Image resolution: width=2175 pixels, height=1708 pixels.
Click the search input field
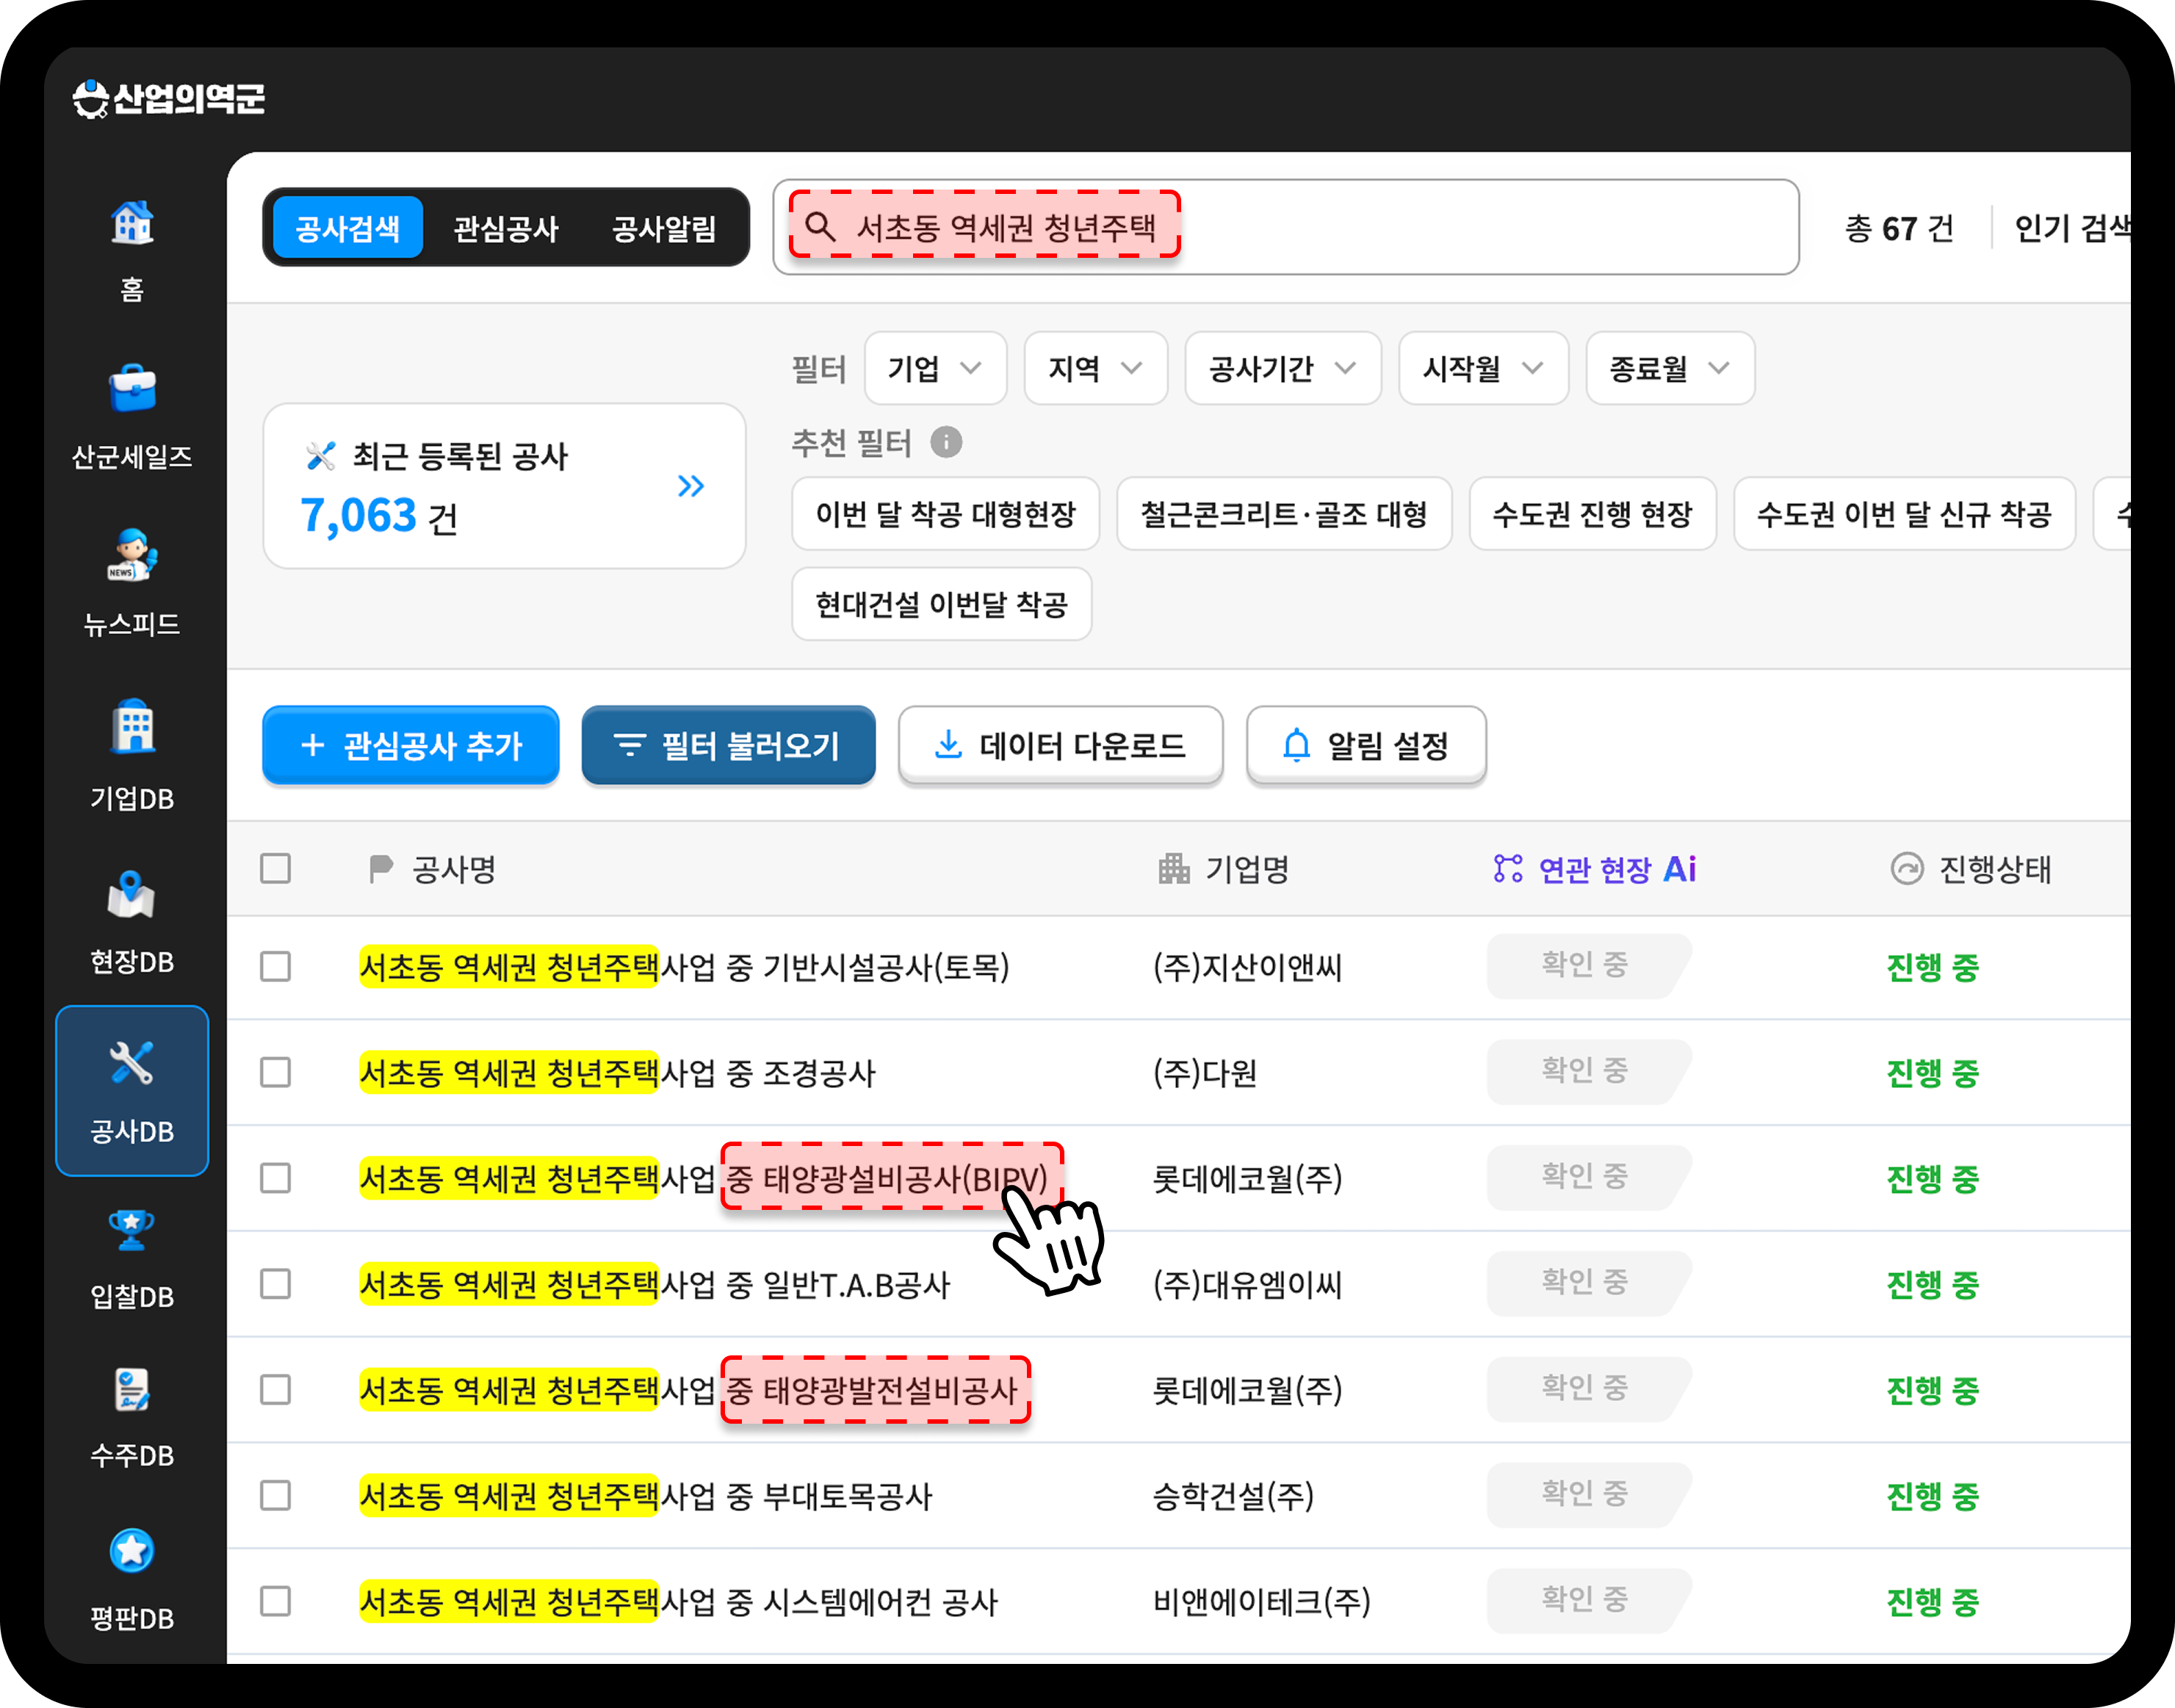(1286, 227)
